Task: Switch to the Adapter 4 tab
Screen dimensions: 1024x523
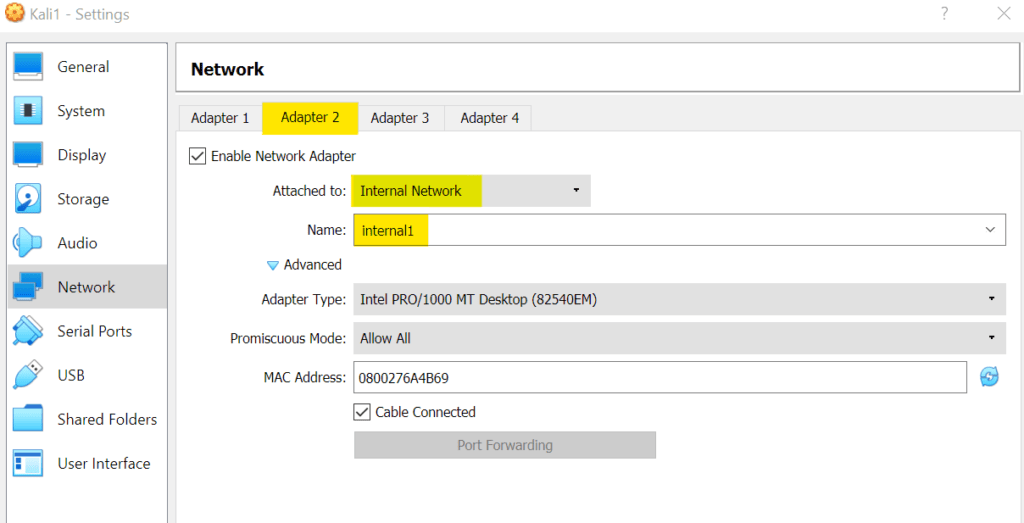Action: (x=489, y=118)
